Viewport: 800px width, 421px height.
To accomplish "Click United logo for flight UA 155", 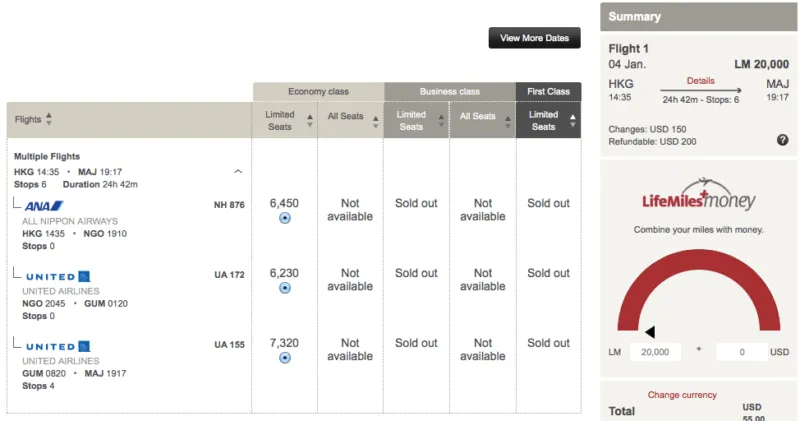I will [58, 346].
